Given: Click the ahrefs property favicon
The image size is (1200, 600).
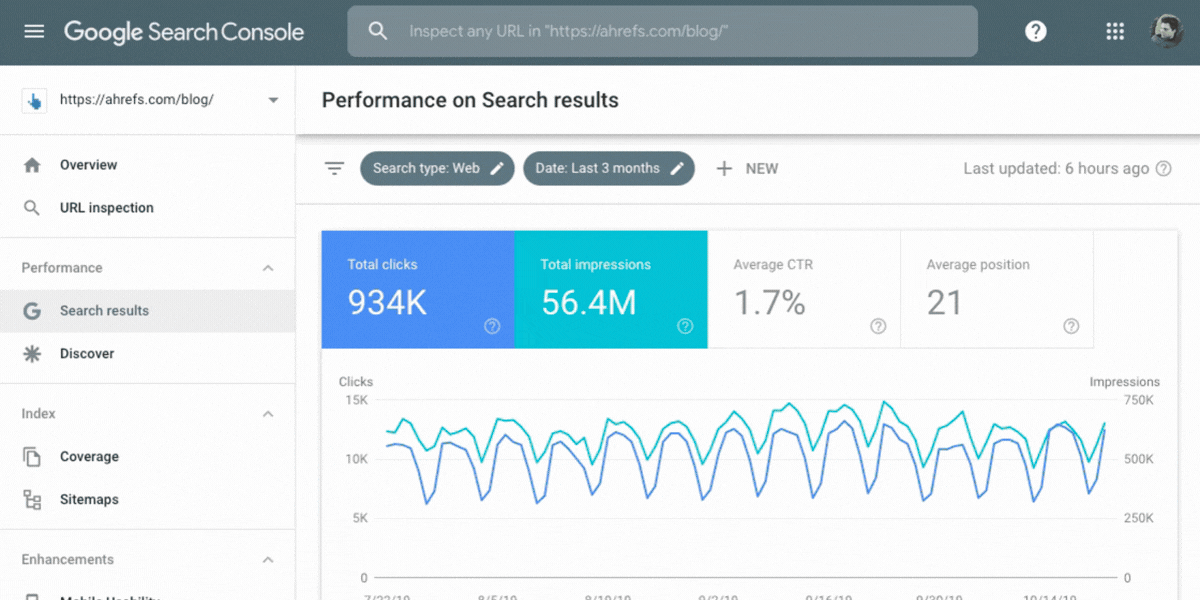Looking at the screenshot, I should (x=35, y=100).
